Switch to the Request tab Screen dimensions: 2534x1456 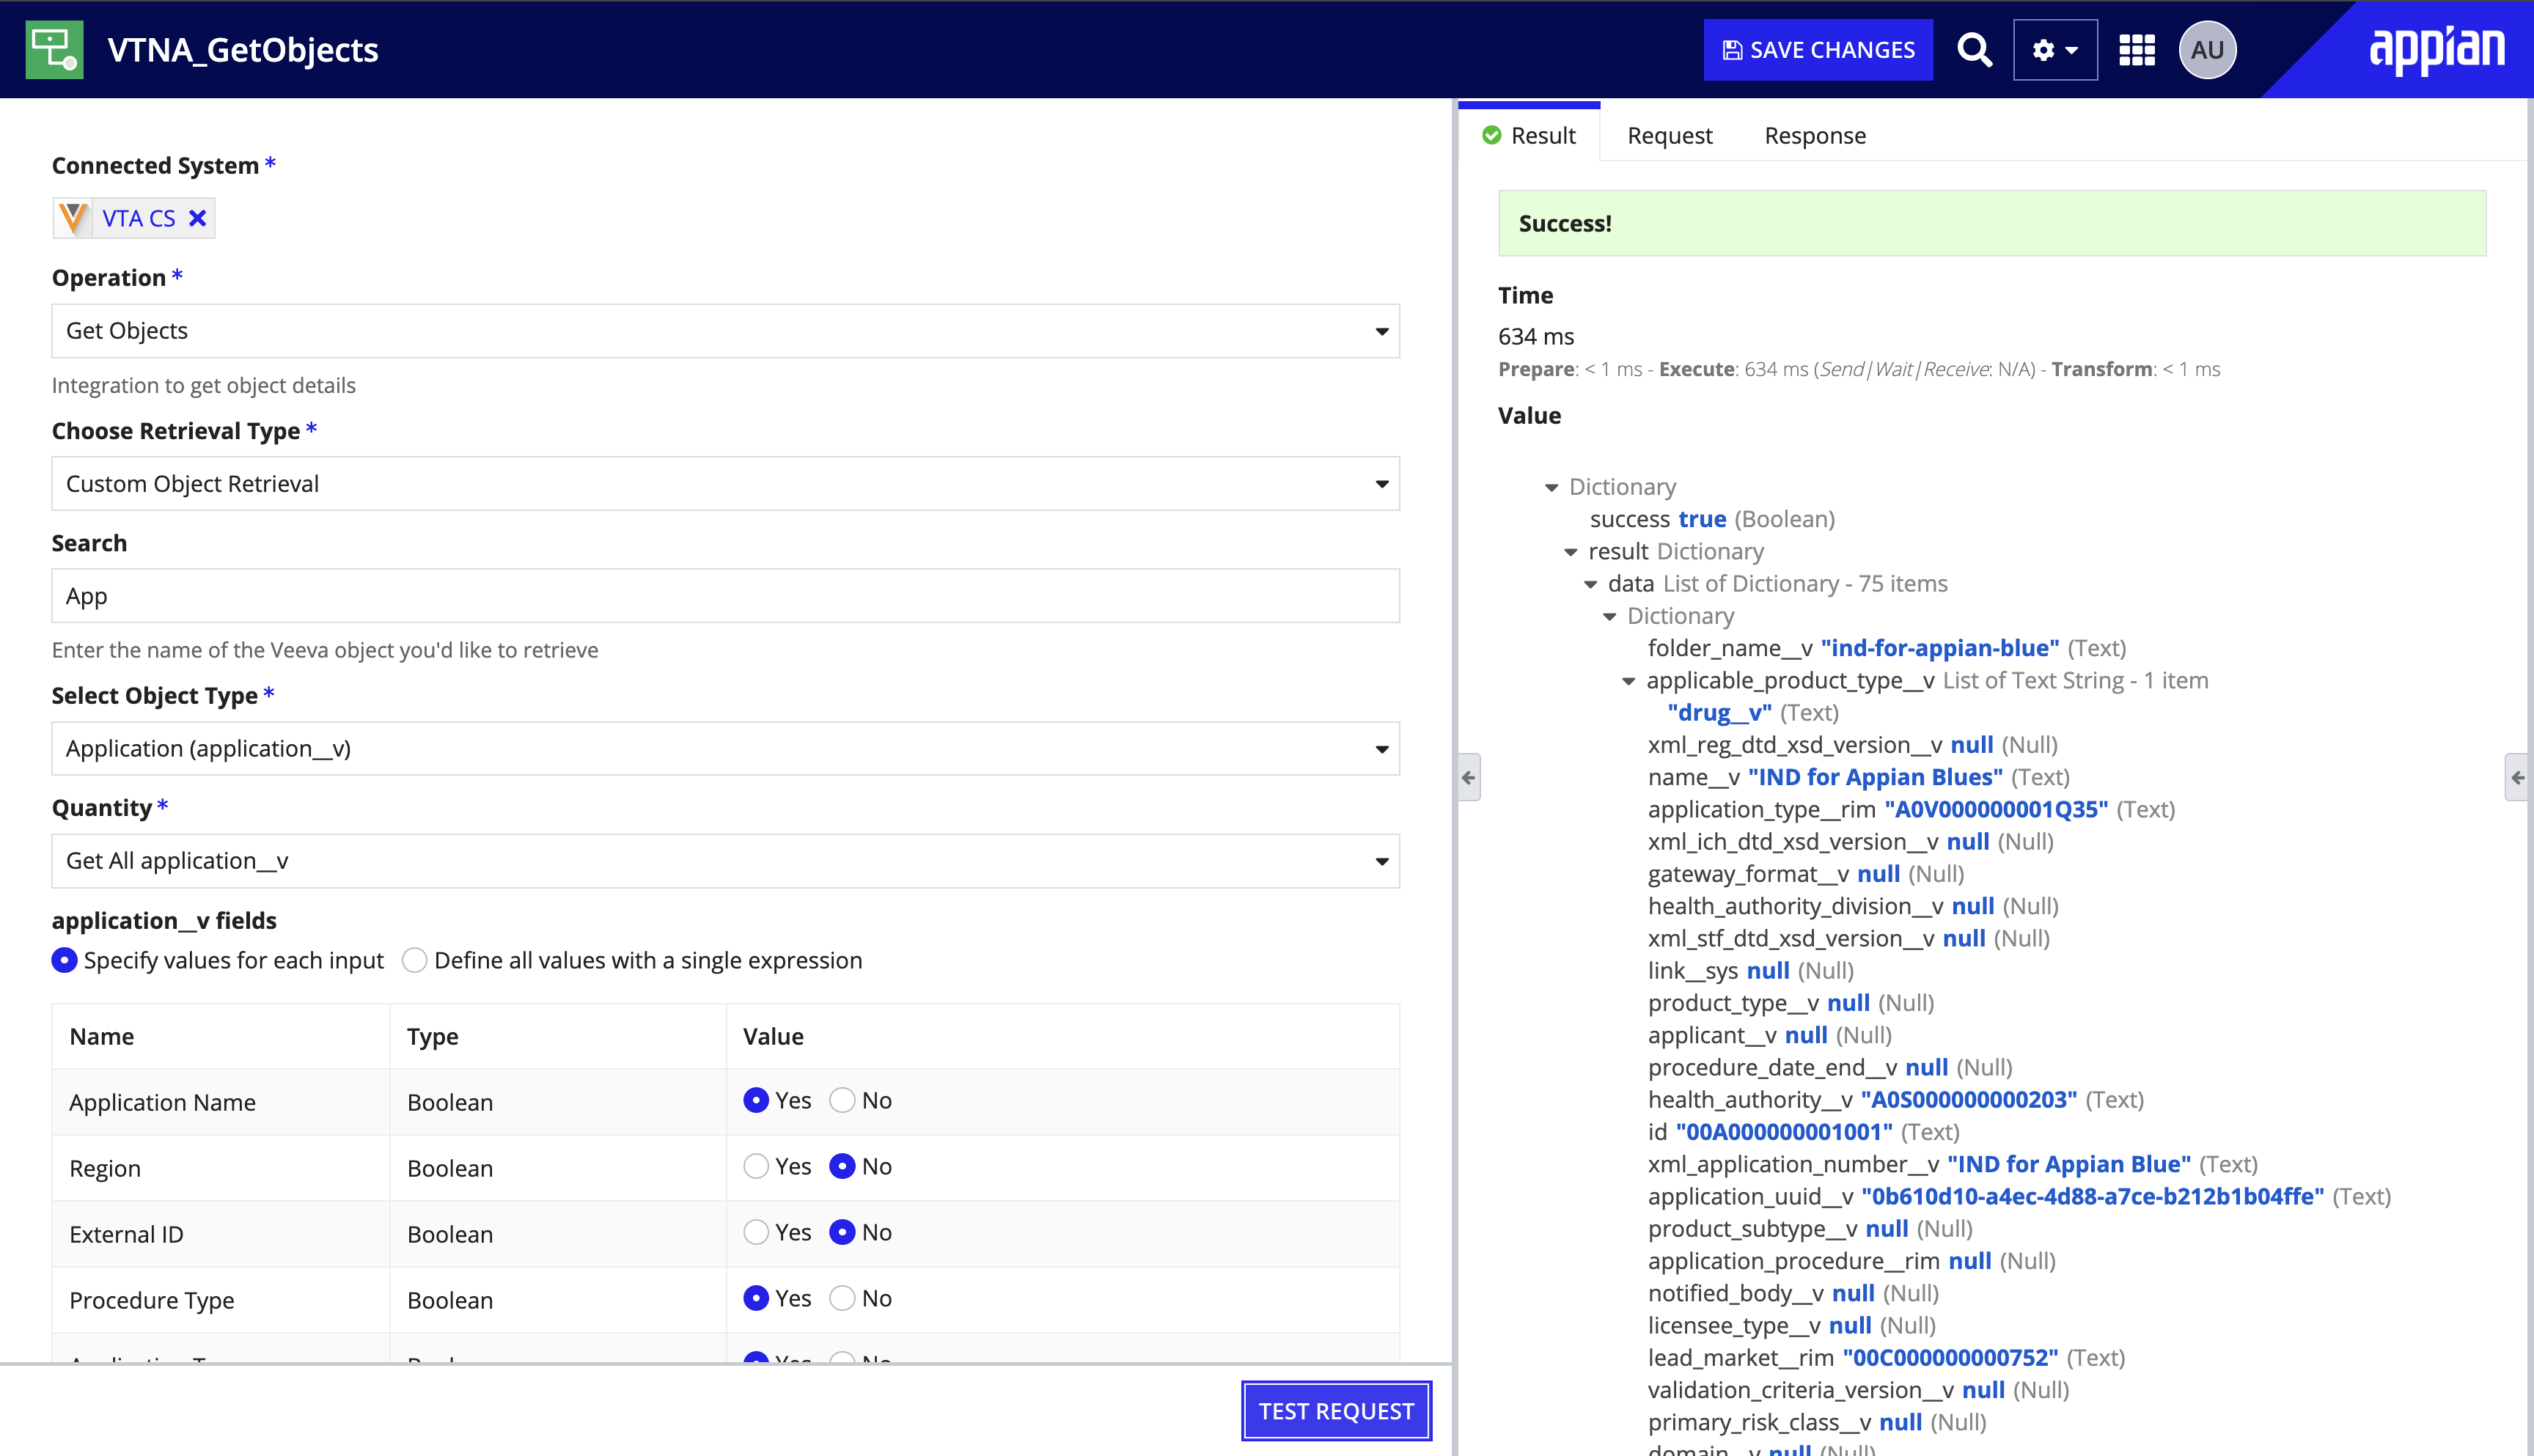click(1669, 135)
